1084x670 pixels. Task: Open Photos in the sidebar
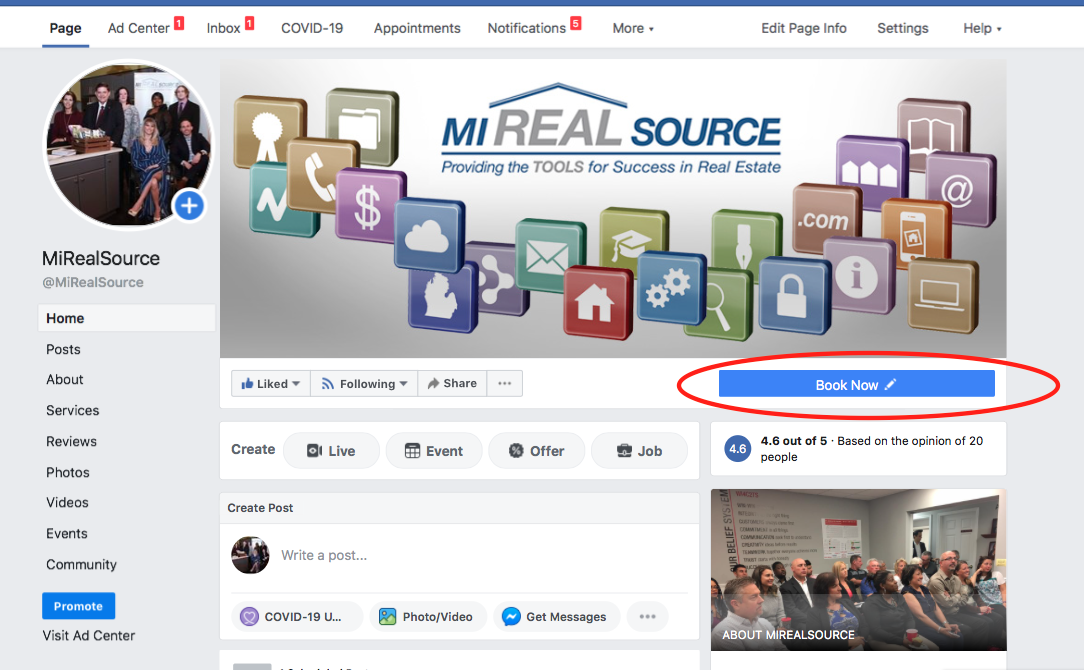pyautogui.click(x=68, y=472)
